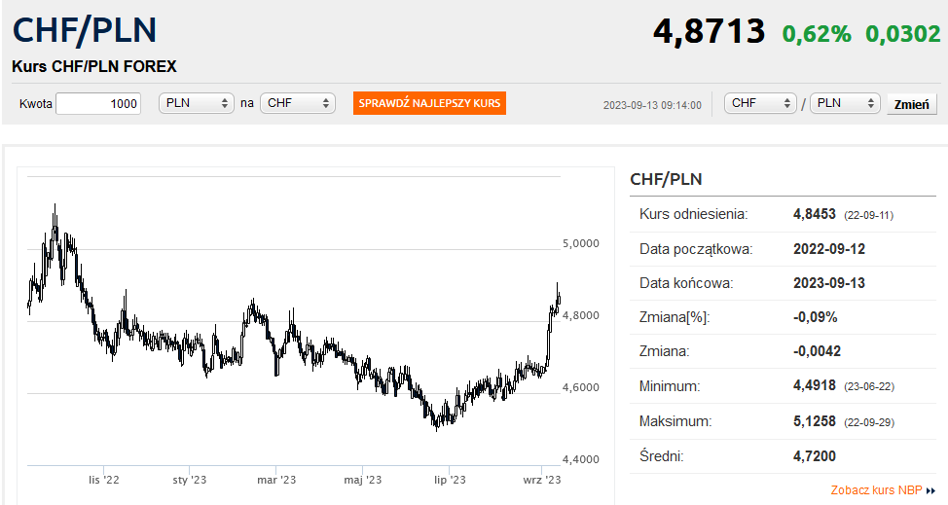This screenshot has height=505, width=948.
Task: Click the Data końcowa value 2023-09-13
Action: click(829, 282)
